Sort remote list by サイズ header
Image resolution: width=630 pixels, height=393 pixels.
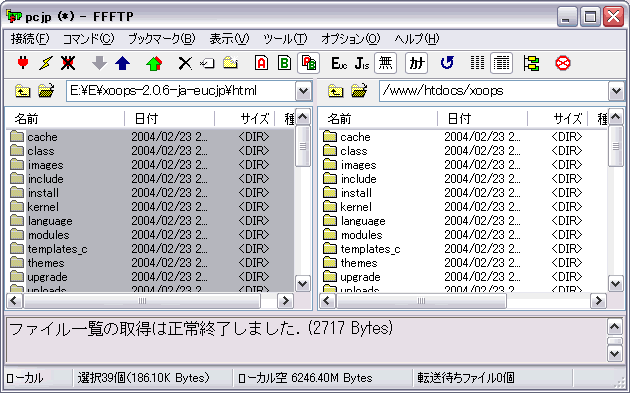click(558, 119)
